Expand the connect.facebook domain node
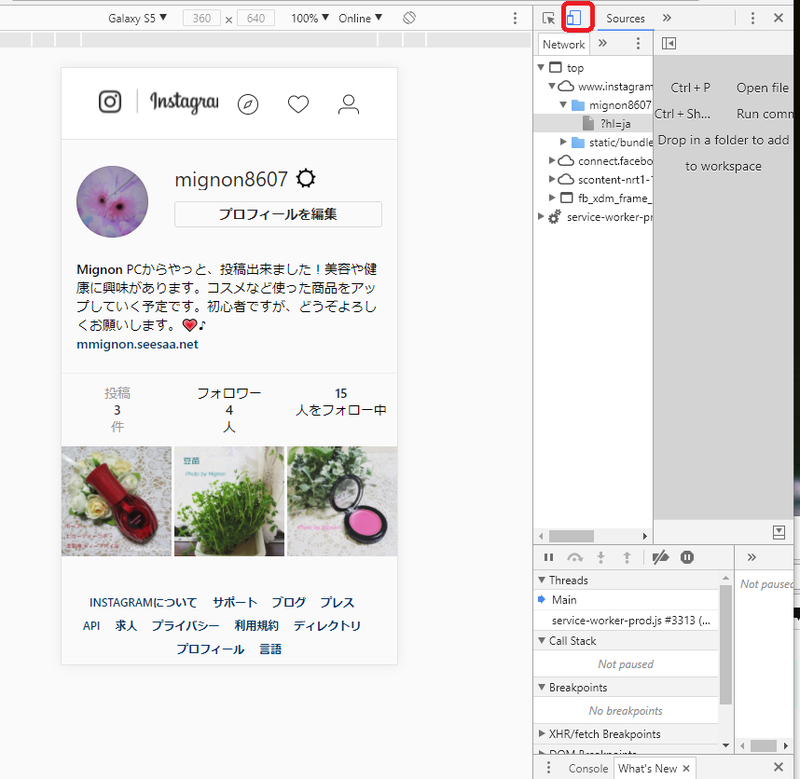 tap(552, 161)
